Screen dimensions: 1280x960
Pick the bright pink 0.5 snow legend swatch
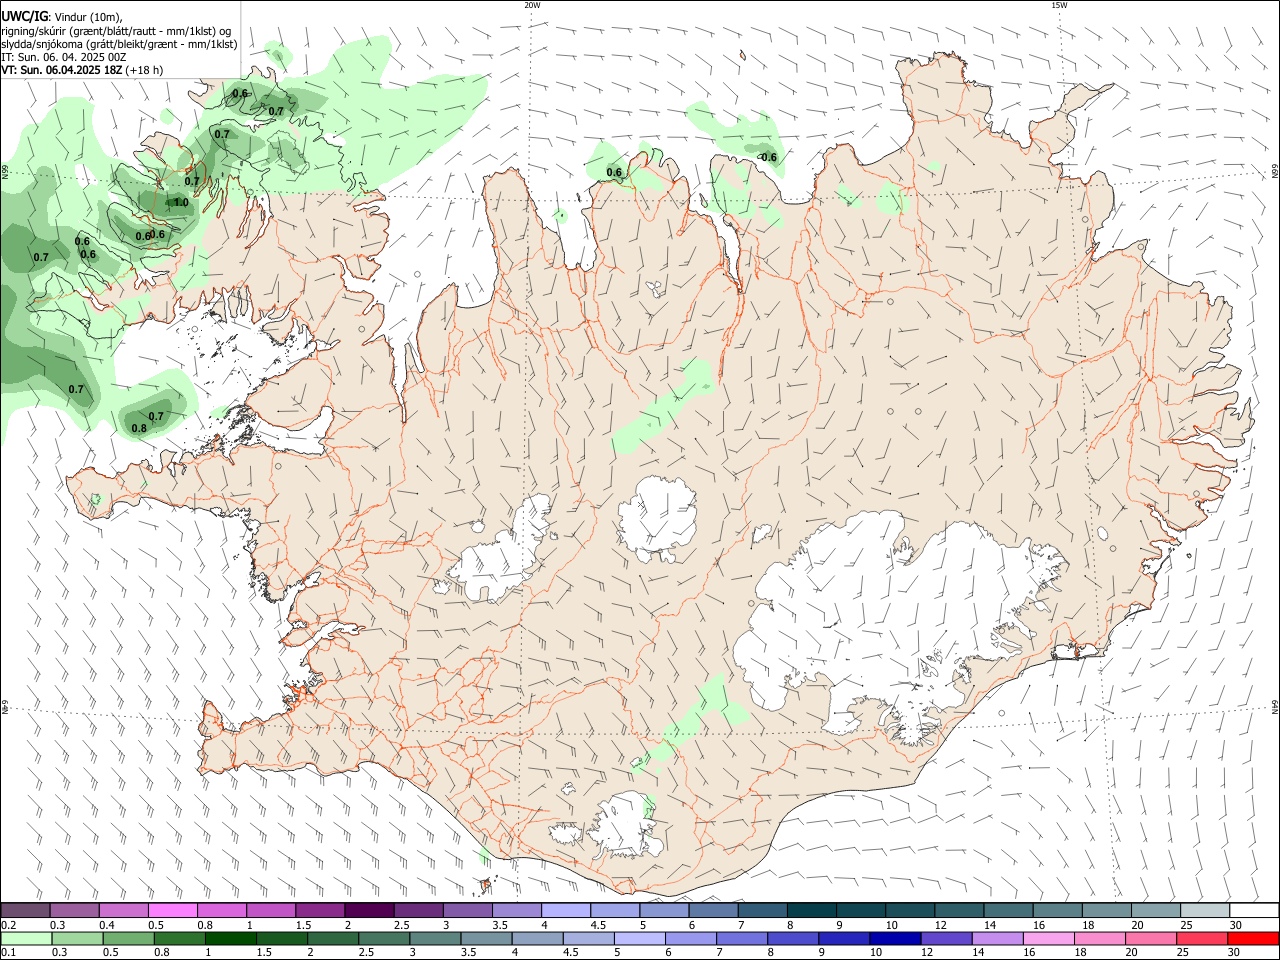pyautogui.click(x=173, y=911)
